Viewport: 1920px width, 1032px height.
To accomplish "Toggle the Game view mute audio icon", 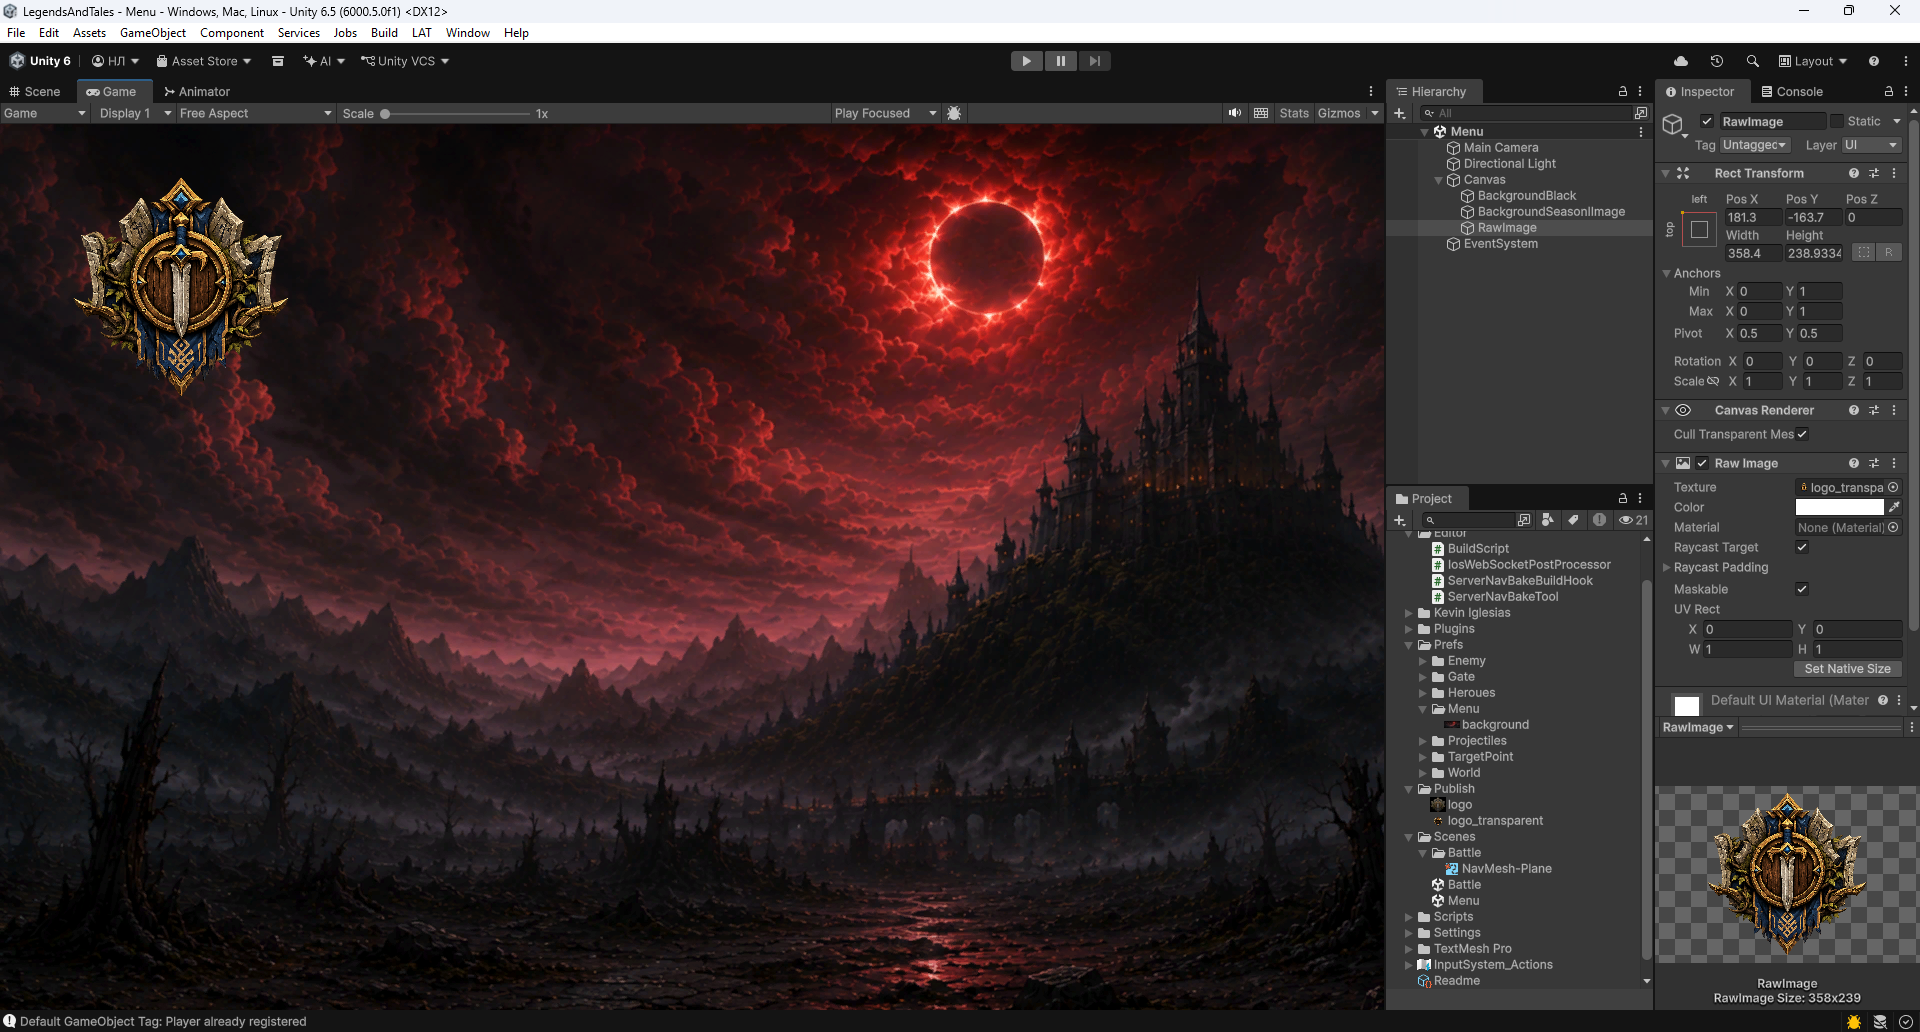I will (1235, 113).
